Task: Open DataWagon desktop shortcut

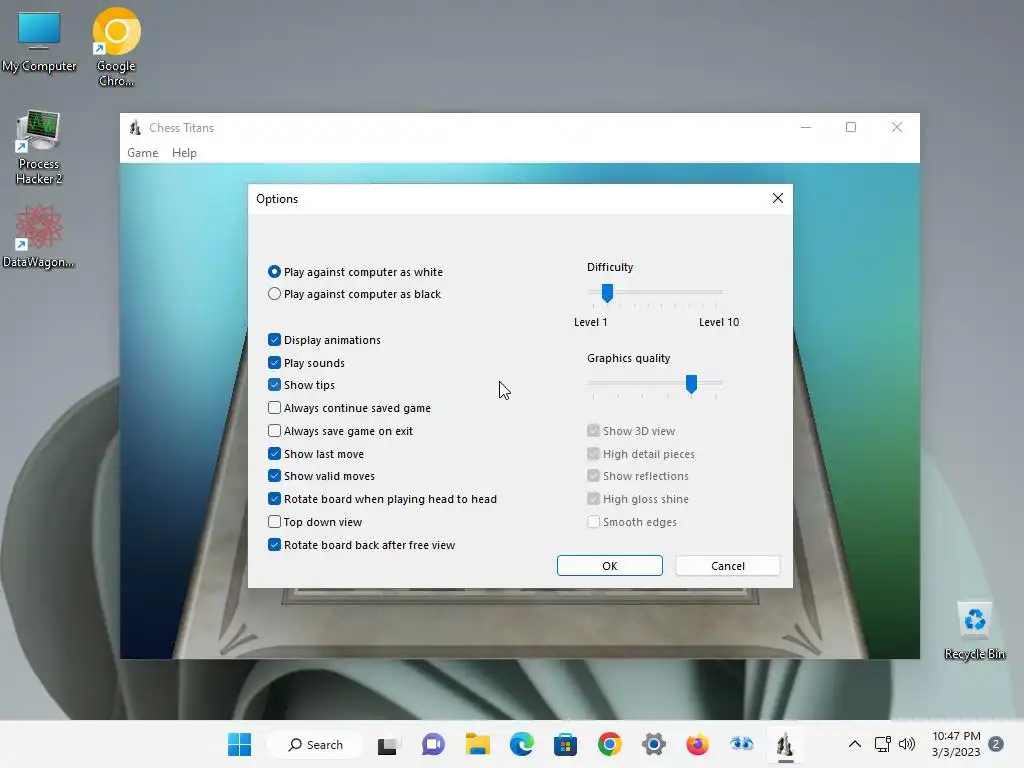Action: click(x=39, y=236)
